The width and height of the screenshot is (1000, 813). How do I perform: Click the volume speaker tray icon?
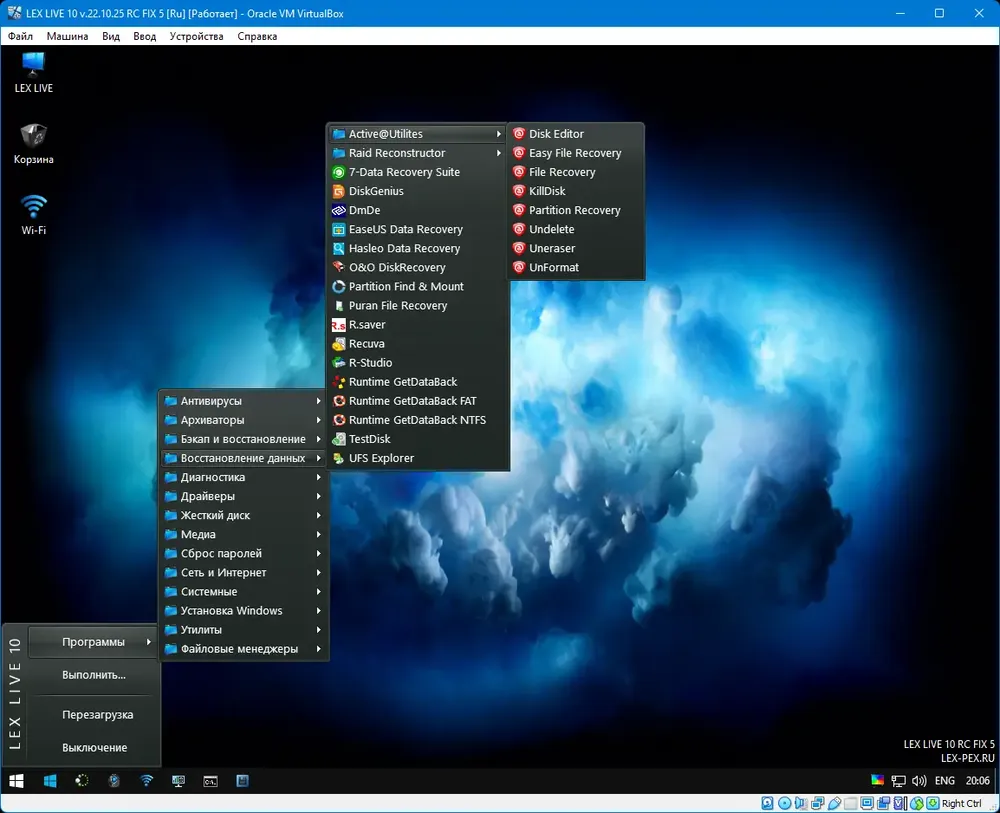[918, 780]
